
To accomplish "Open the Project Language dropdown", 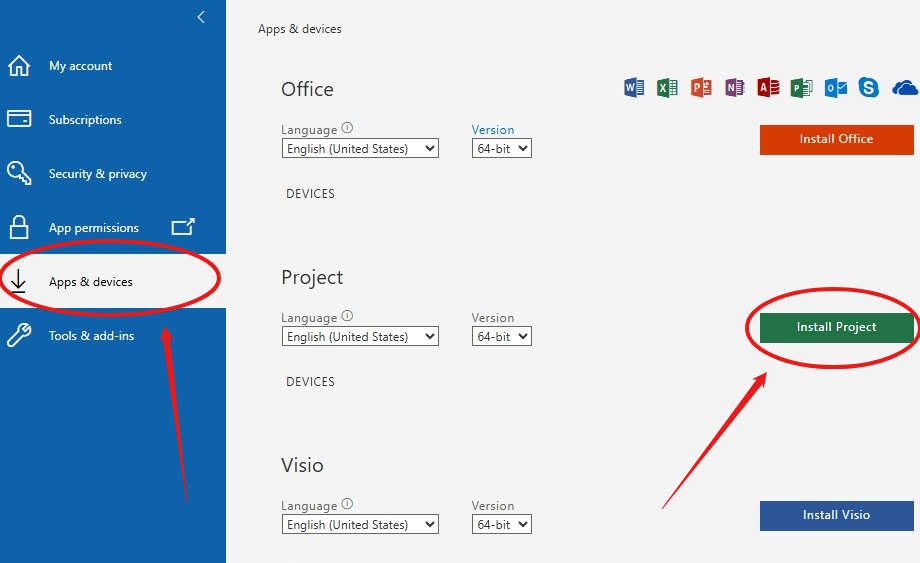I will [360, 337].
